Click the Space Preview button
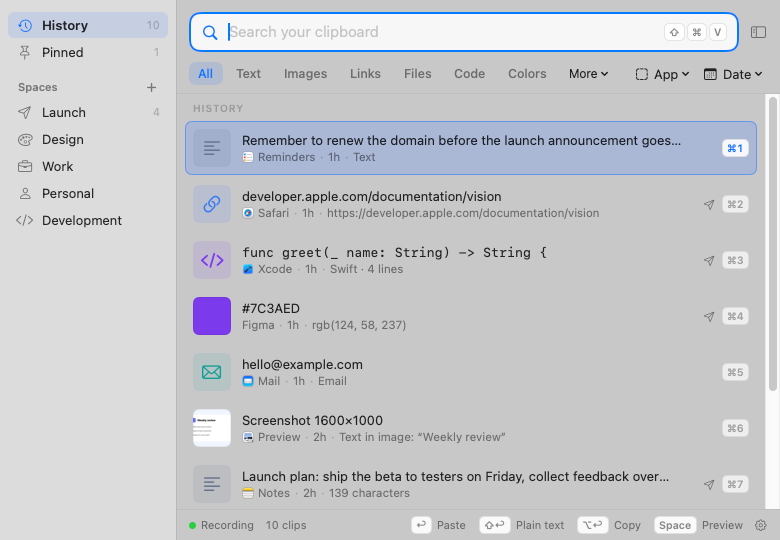This screenshot has width=780, height=540. 675,525
